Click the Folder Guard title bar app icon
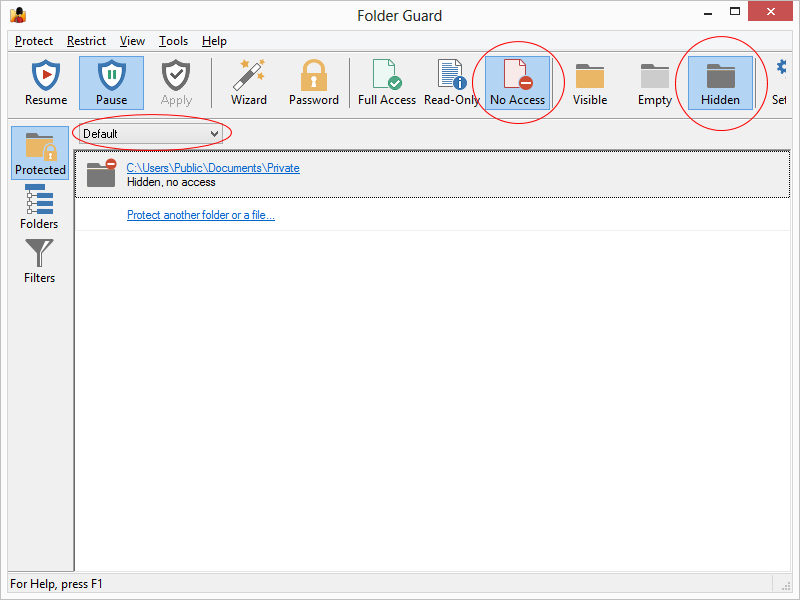This screenshot has width=800, height=600. click(x=17, y=15)
